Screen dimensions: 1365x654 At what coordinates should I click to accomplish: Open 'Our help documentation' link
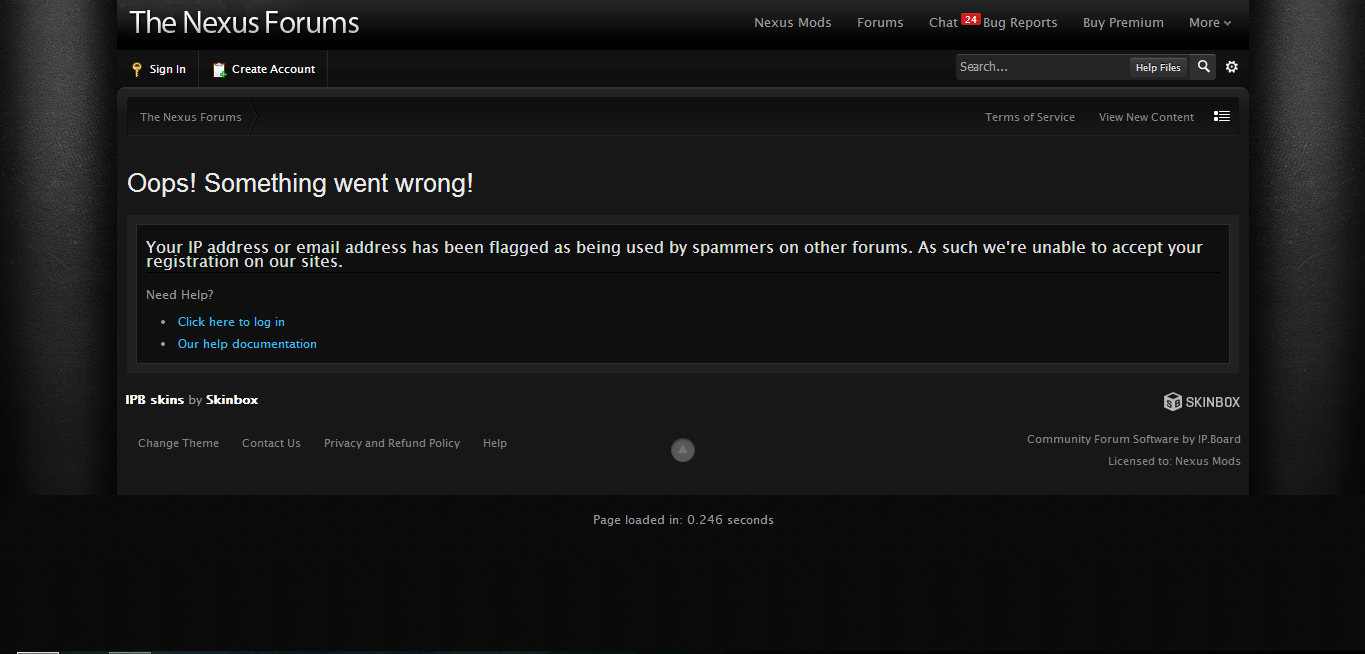tap(247, 344)
